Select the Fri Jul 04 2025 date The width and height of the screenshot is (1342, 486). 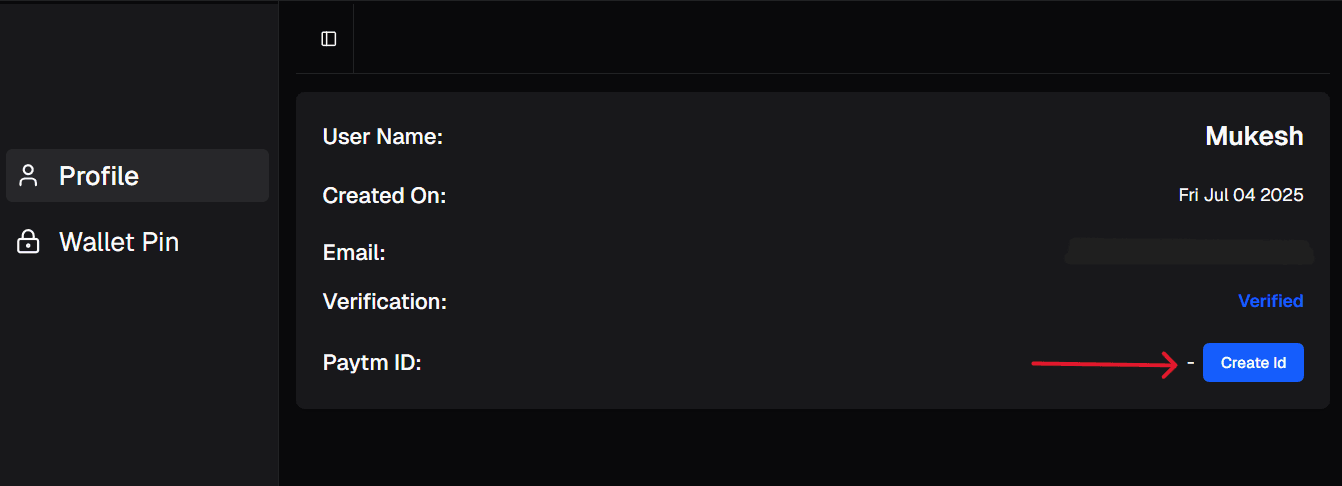[x=1240, y=195]
